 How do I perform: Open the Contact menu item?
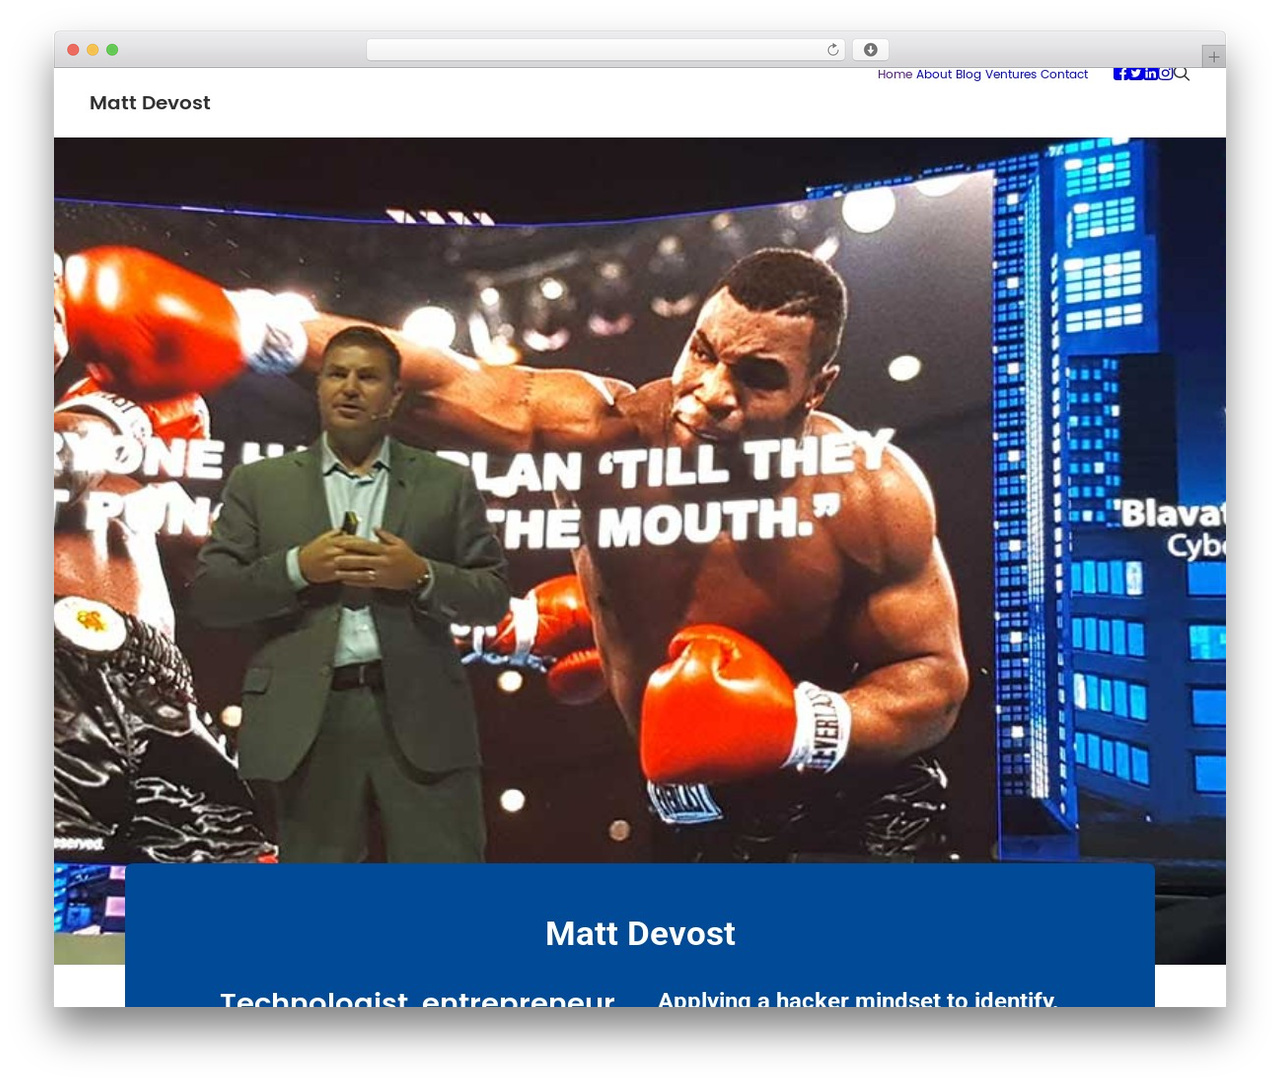(x=1064, y=74)
